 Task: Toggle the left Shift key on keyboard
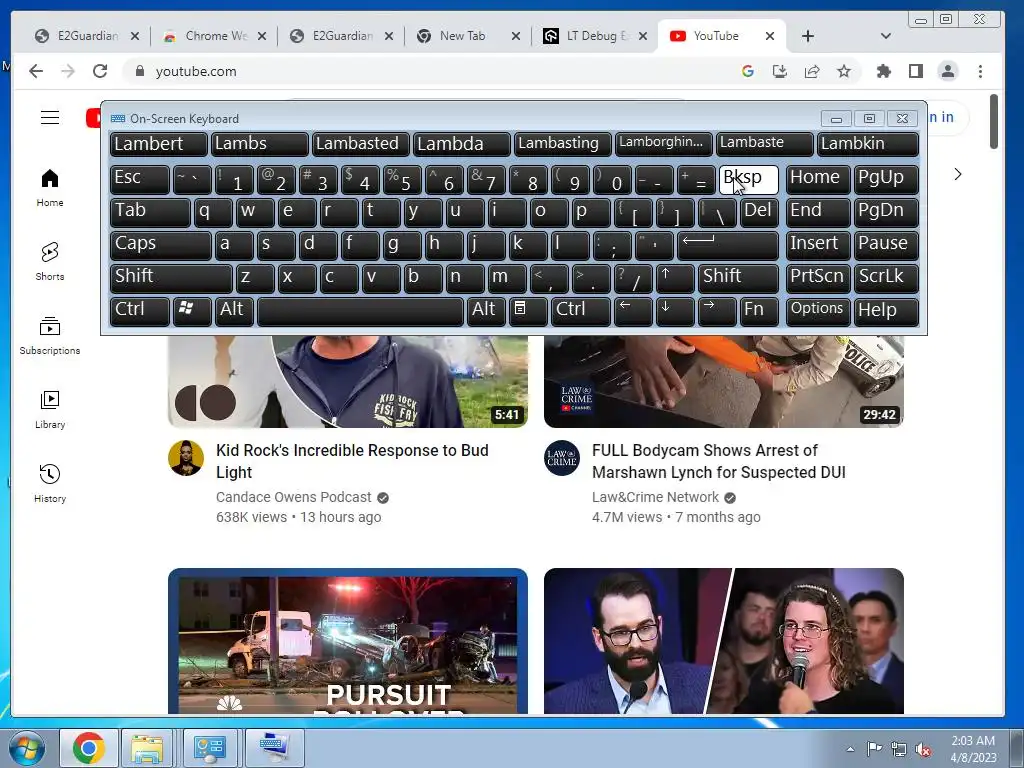pyautogui.click(x=171, y=278)
